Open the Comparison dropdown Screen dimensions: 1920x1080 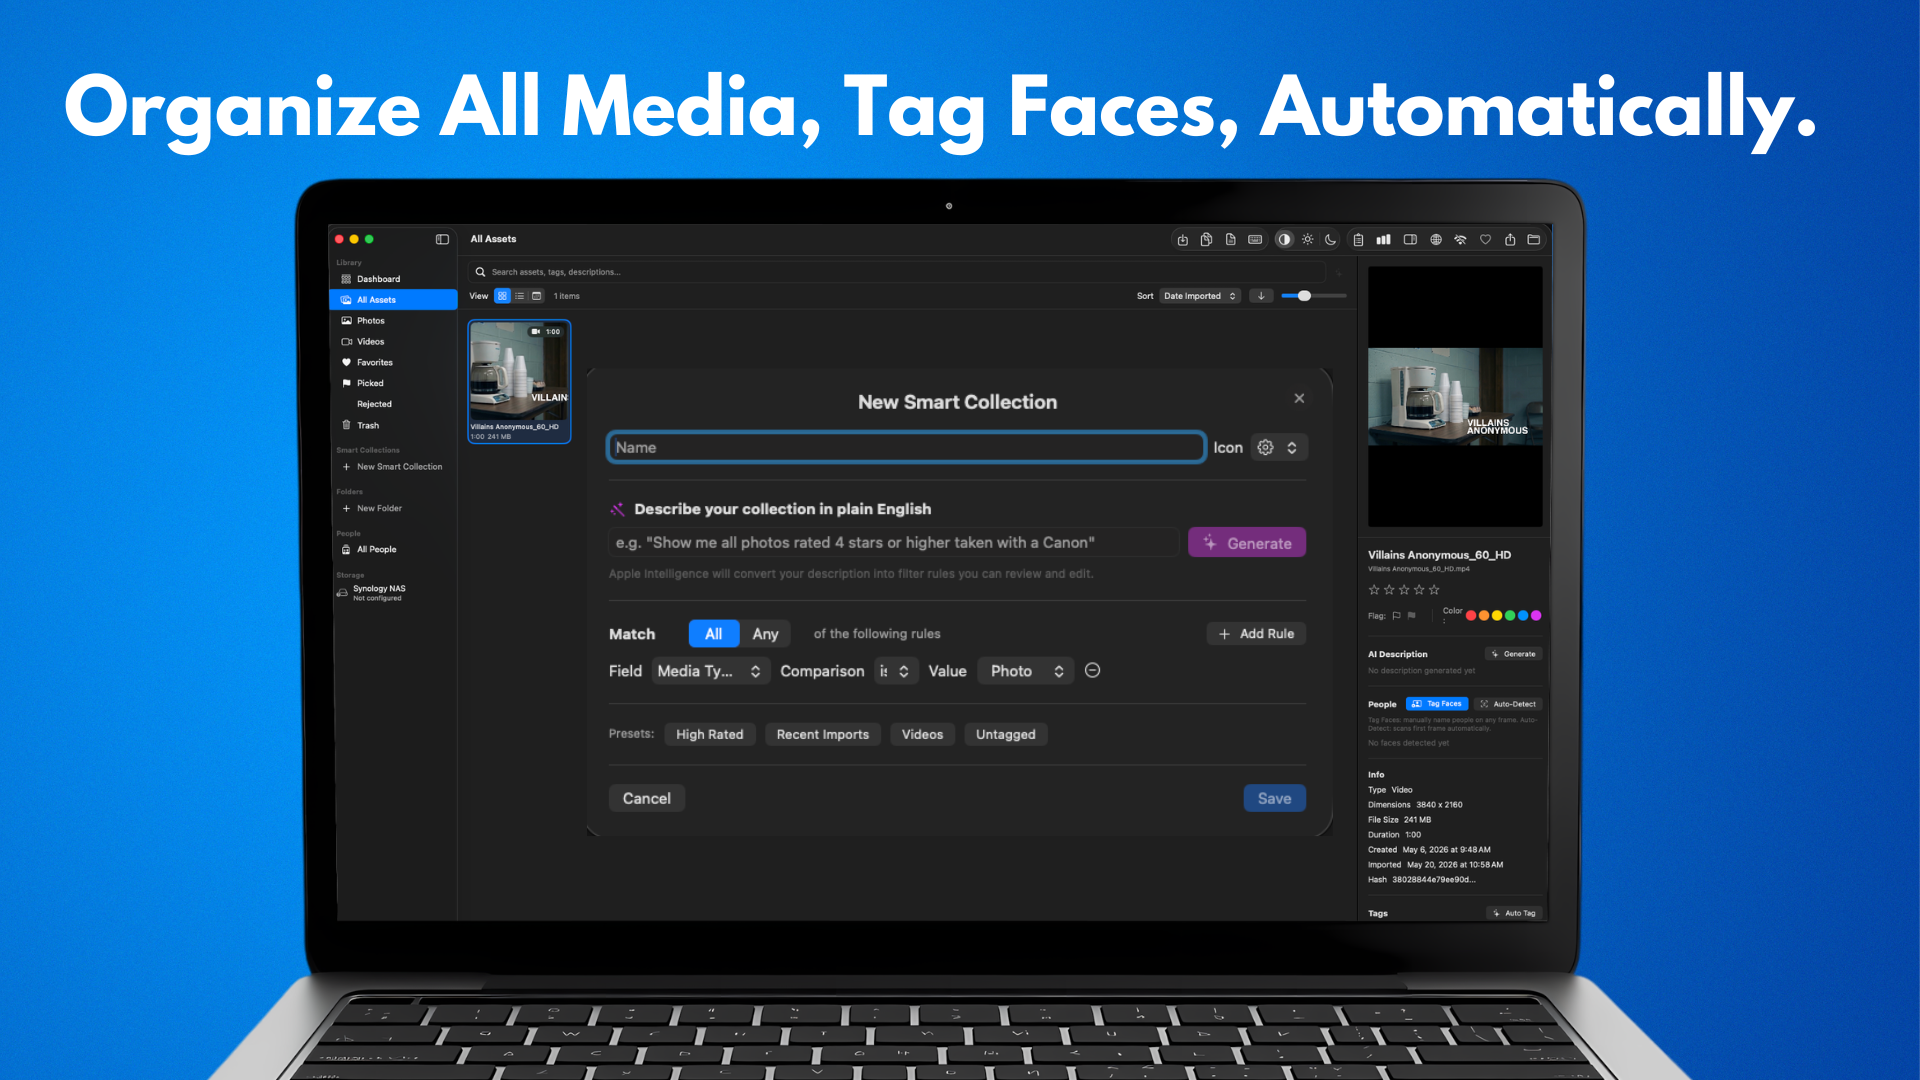point(894,671)
